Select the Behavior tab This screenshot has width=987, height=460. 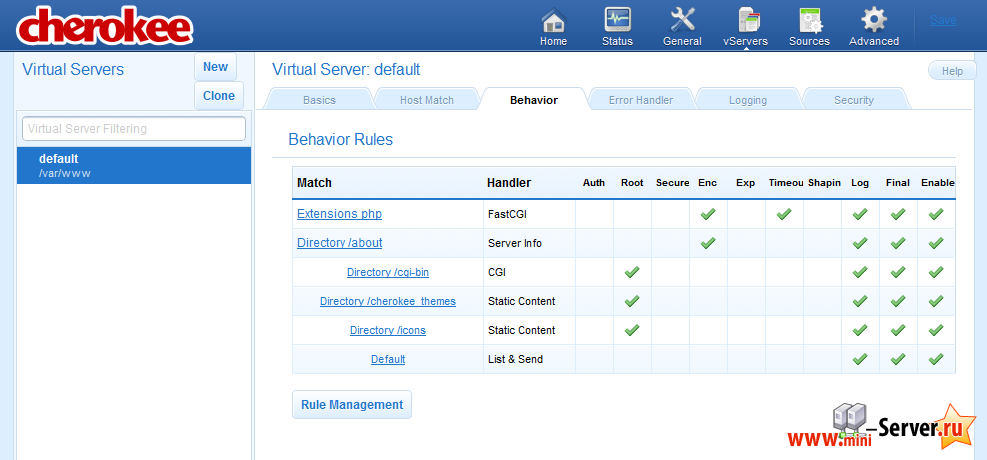point(534,100)
